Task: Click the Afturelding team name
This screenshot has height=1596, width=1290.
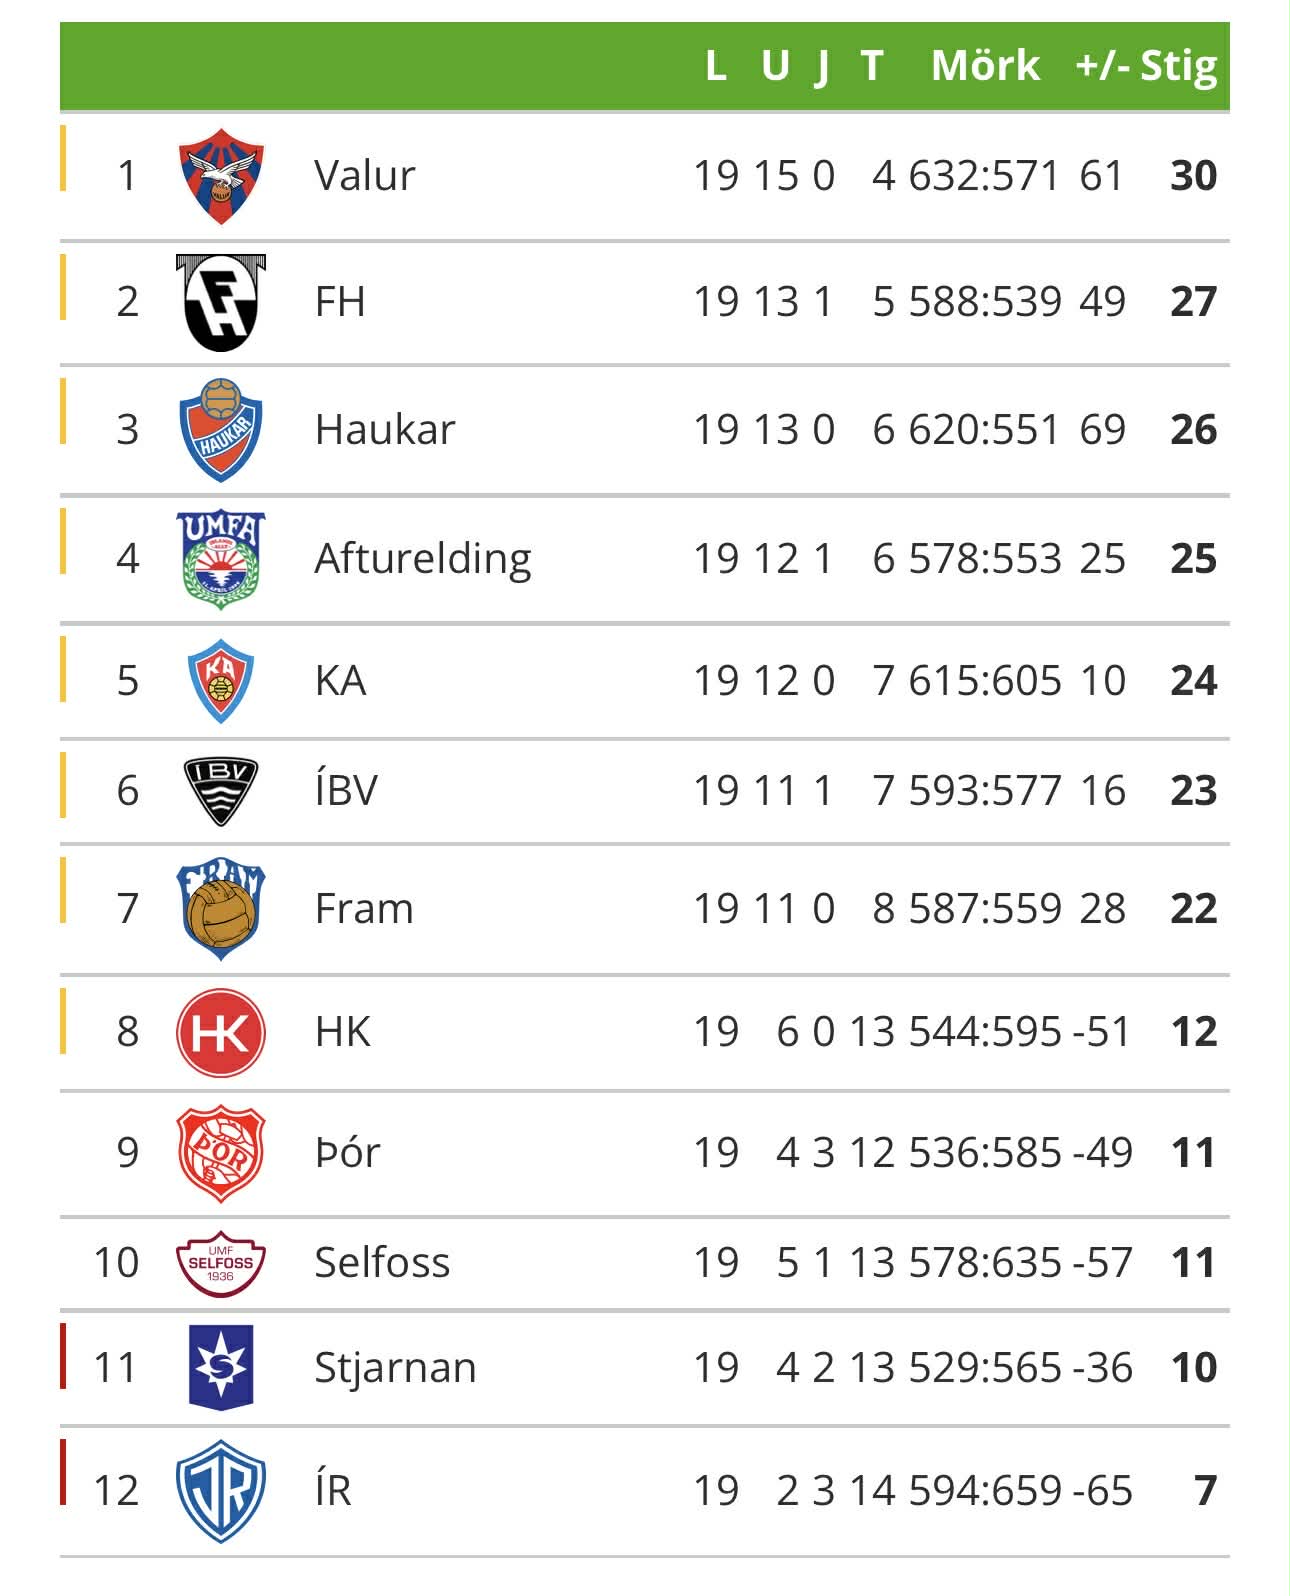Action: click(422, 558)
